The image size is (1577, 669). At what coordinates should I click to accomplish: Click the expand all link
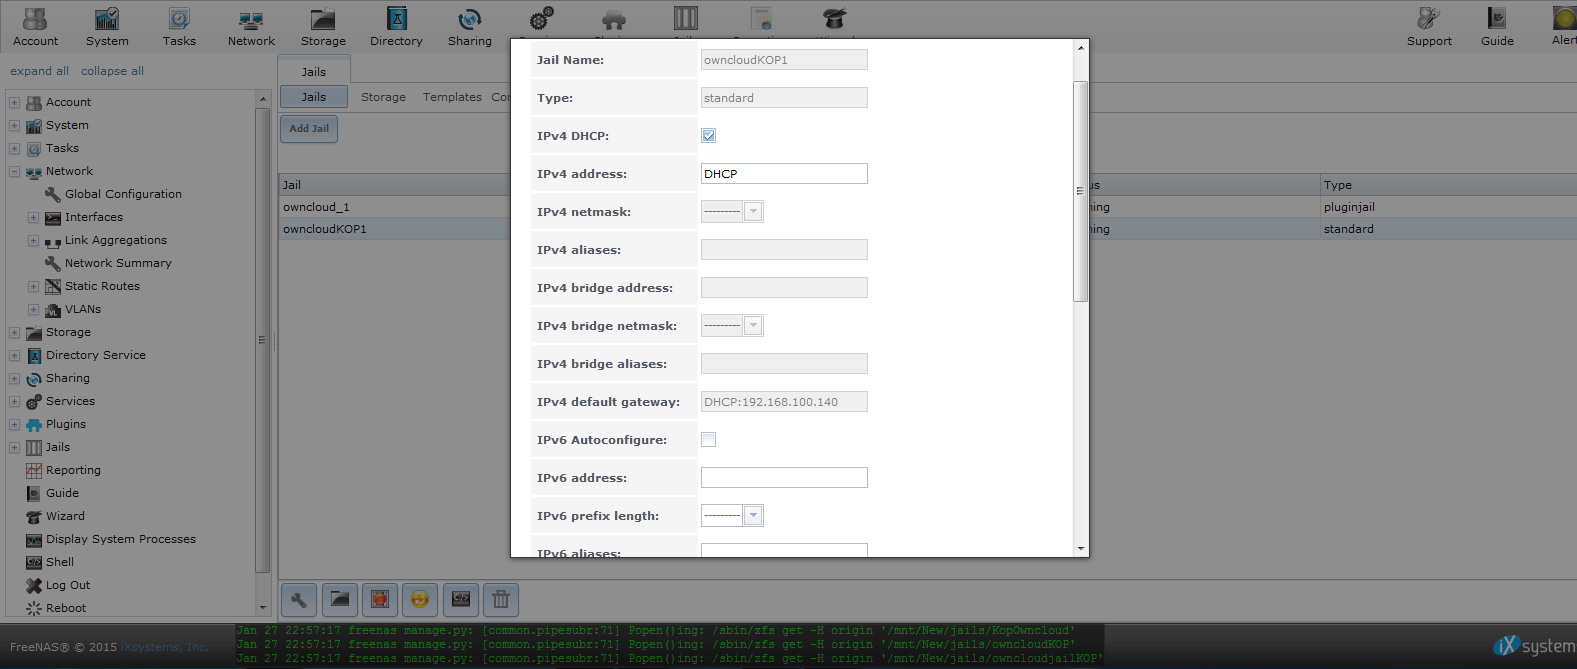click(39, 71)
